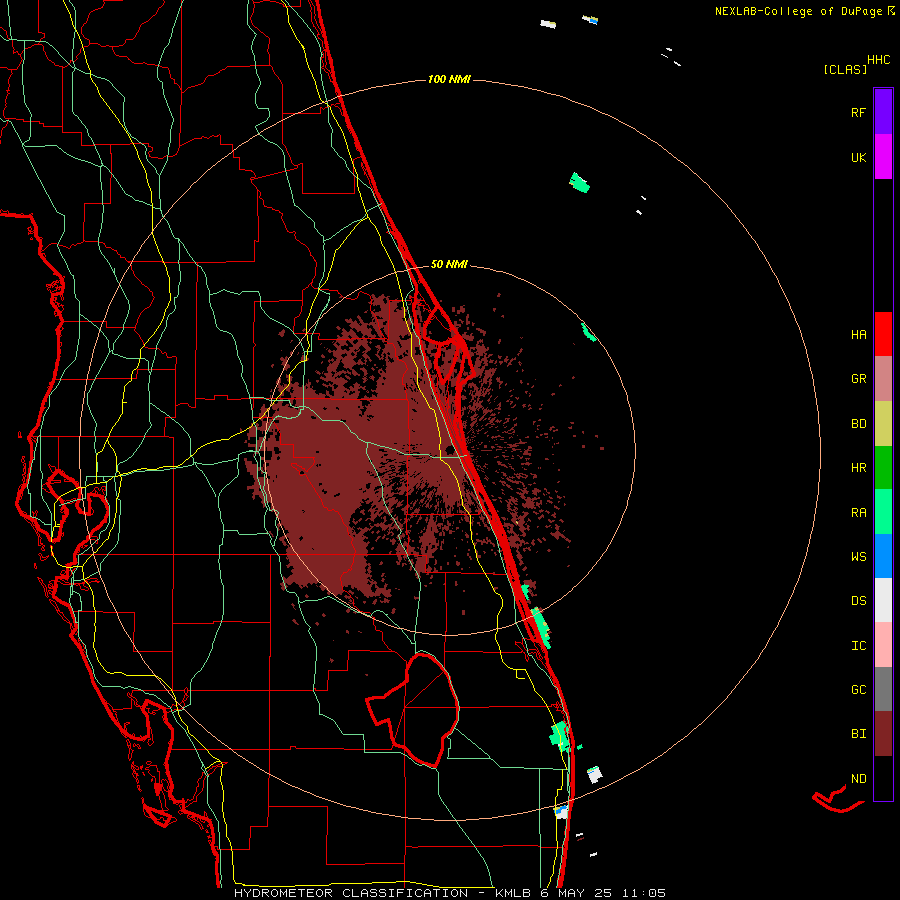Click the UK legend label
Image resolution: width=900 pixels, height=900 pixels.
858,157
